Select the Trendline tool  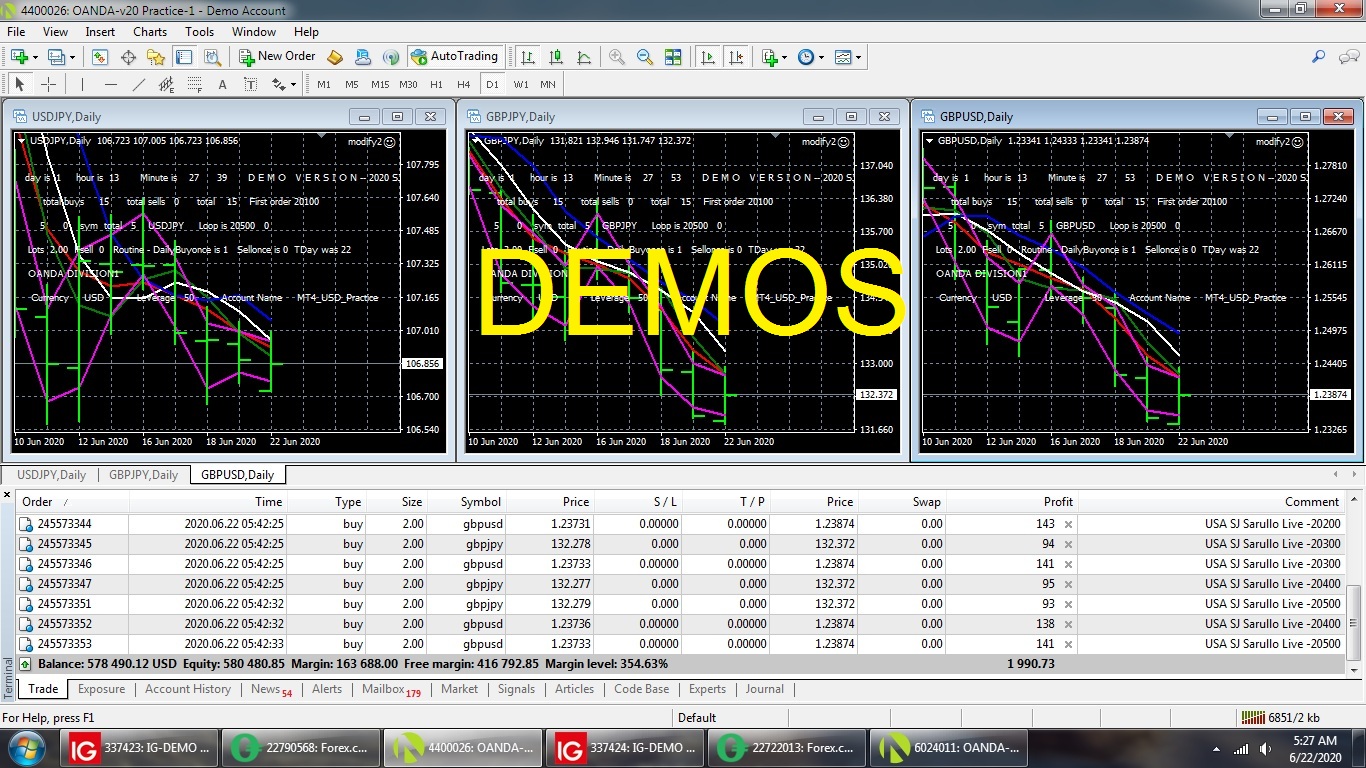(x=138, y=85)
